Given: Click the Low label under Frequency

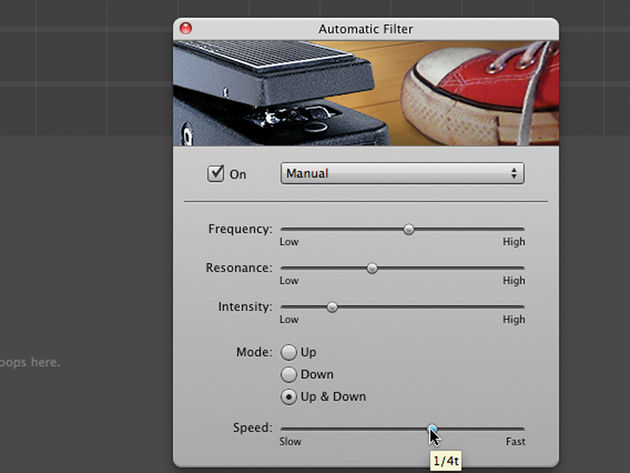Looking at the screenshot, I should (x=289, y=242).
